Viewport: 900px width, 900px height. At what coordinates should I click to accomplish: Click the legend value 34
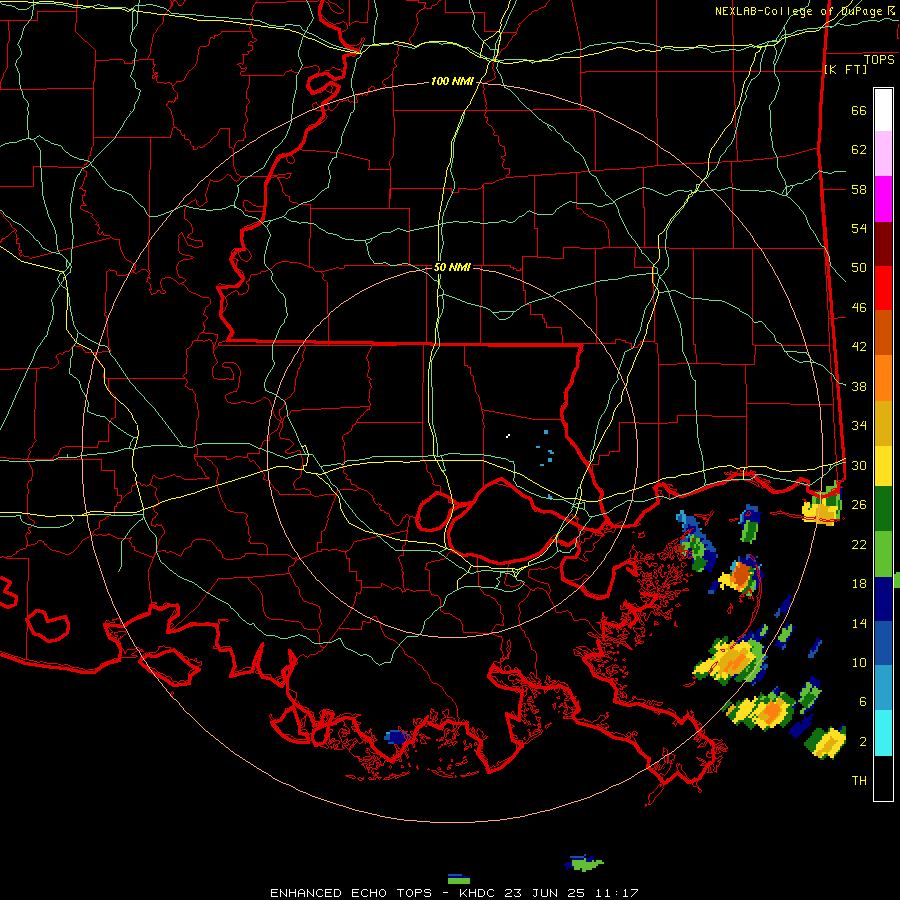859,426
